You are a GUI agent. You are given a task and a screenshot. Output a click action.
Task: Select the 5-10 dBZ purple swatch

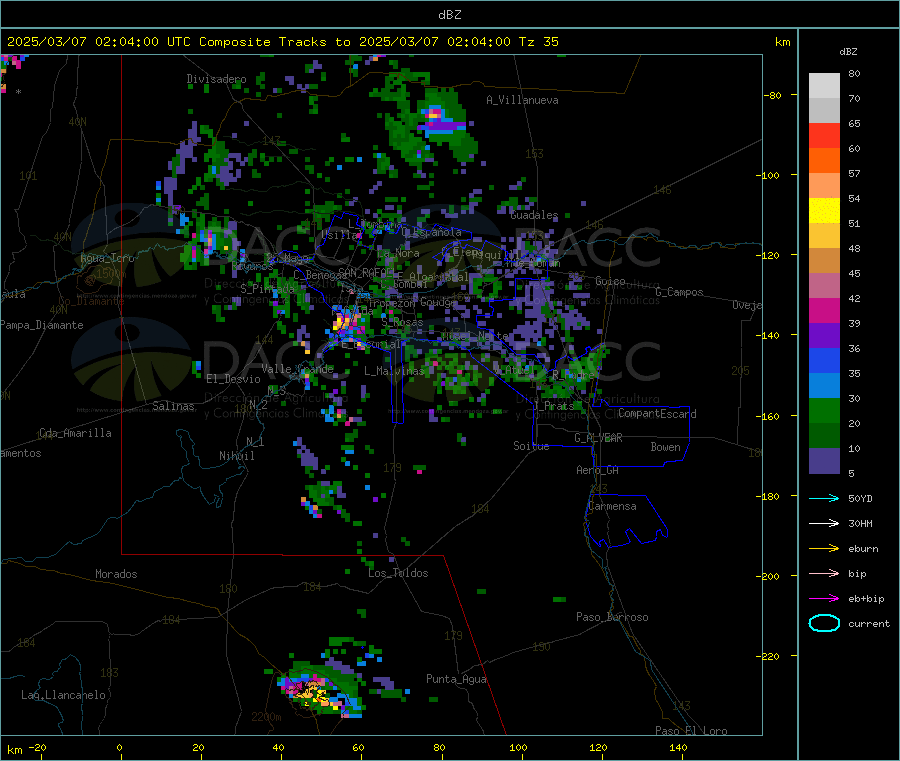pyautogui.click(x=824, y=461)
